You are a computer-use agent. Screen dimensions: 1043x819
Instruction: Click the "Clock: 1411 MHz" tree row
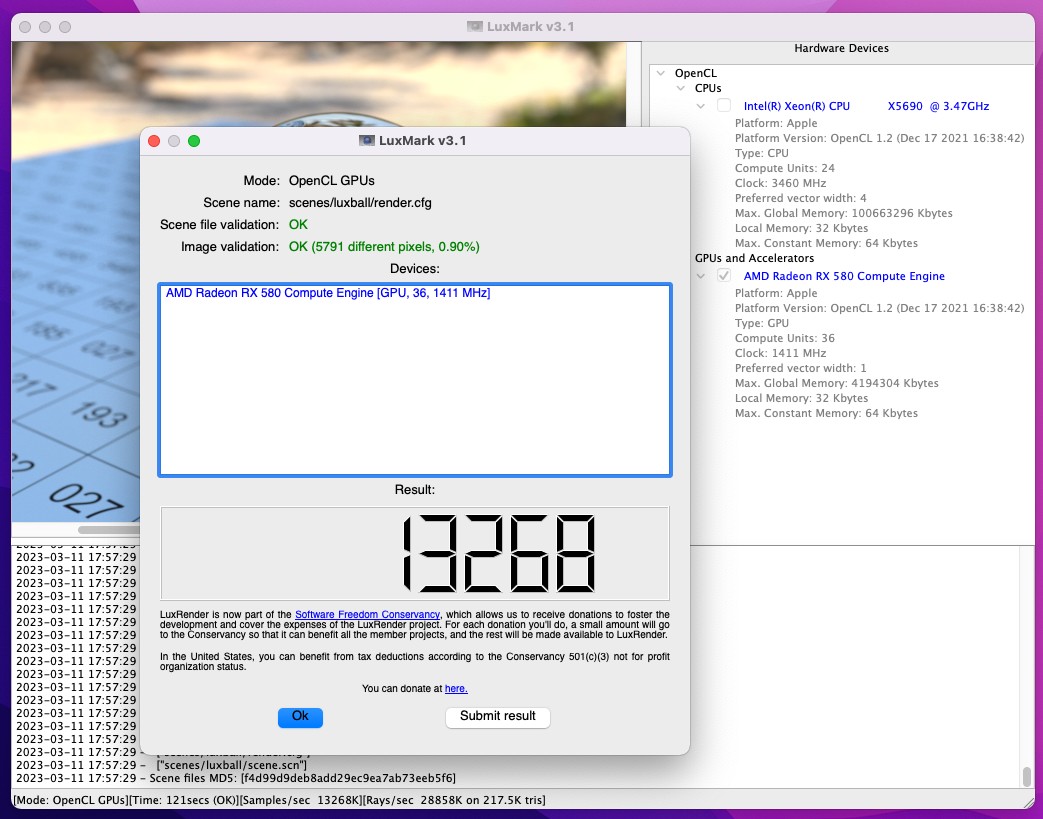(780, 353)
